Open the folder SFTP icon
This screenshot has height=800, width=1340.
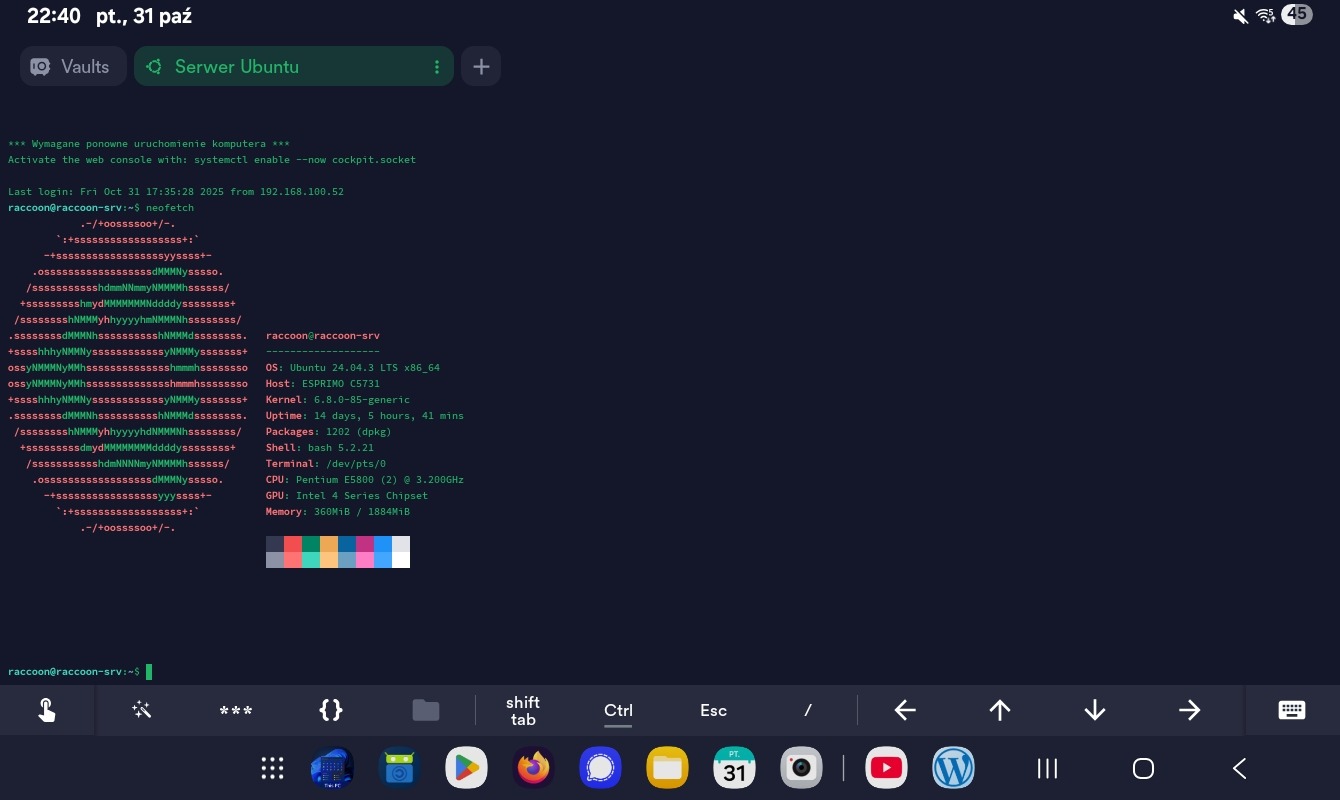426,710
